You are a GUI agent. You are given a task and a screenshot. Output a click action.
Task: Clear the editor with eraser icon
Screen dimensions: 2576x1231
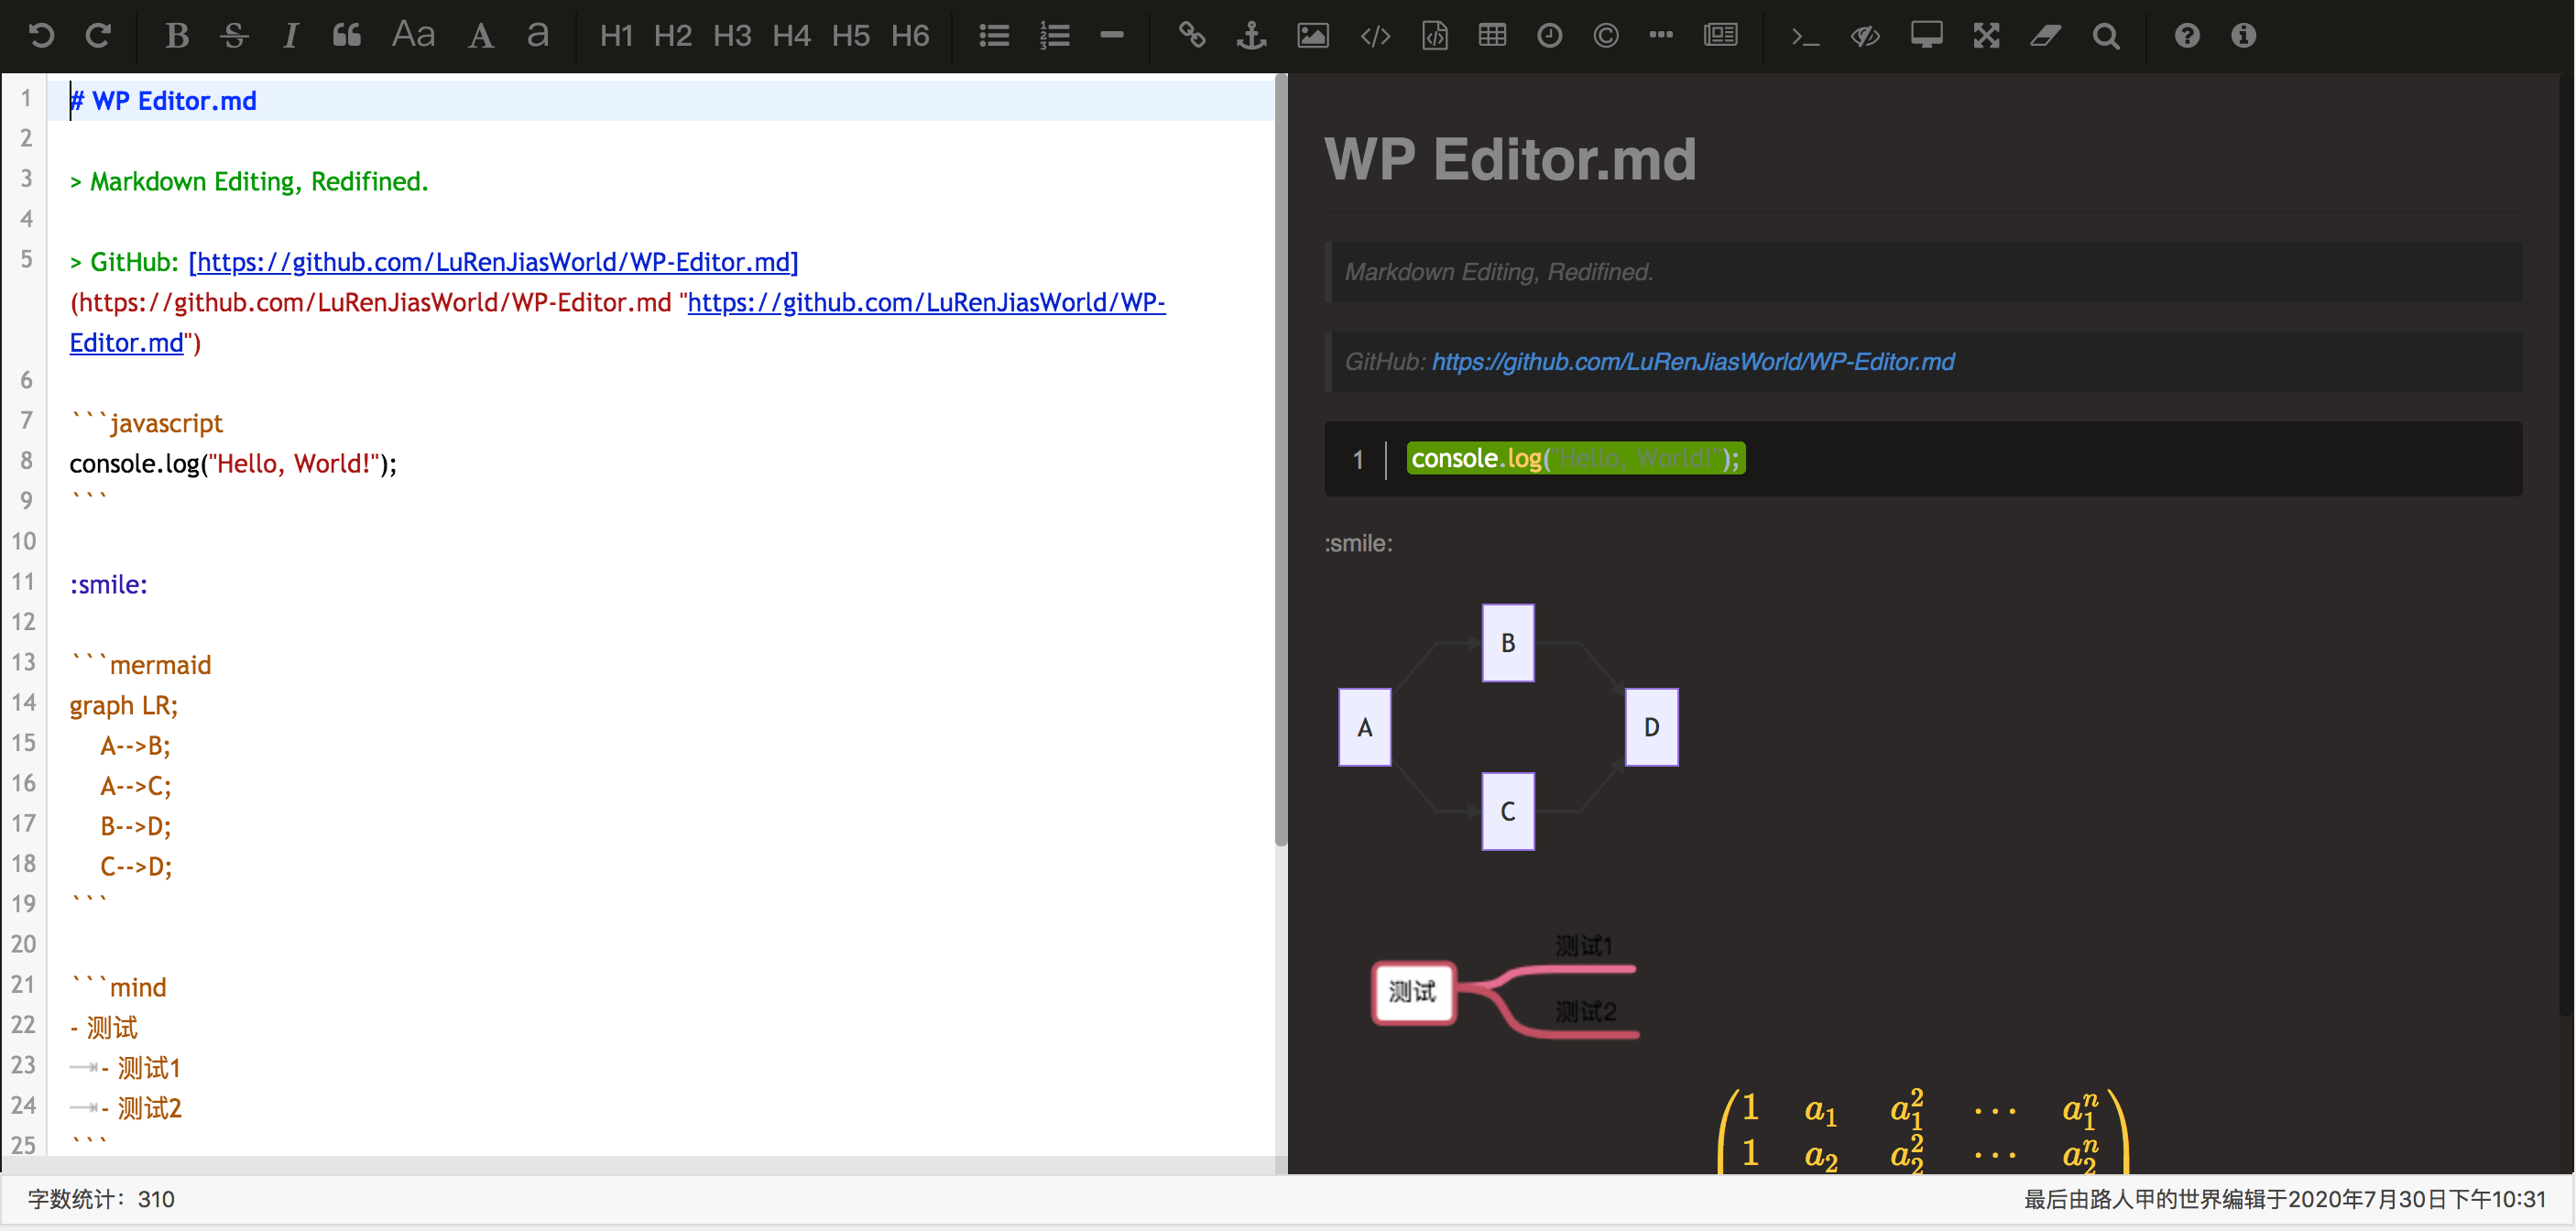click(x=2045, y=36)
